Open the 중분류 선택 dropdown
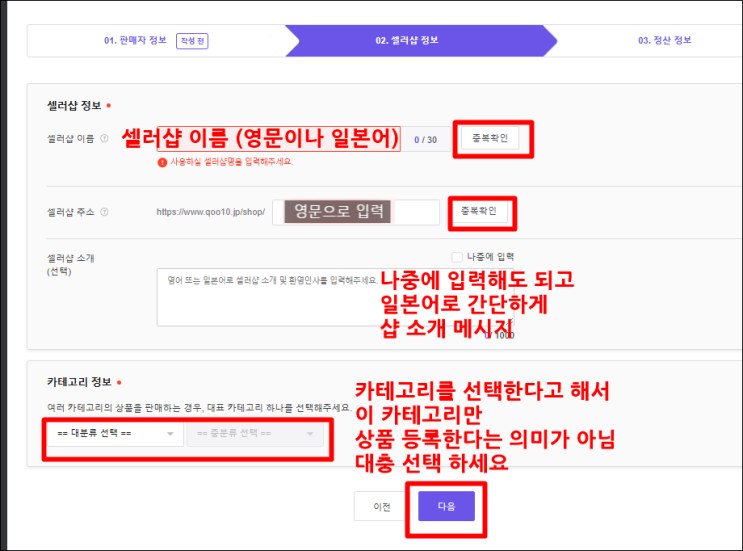Image resolution: width=743 pixels, height=551 pixels. click(255, 434)
